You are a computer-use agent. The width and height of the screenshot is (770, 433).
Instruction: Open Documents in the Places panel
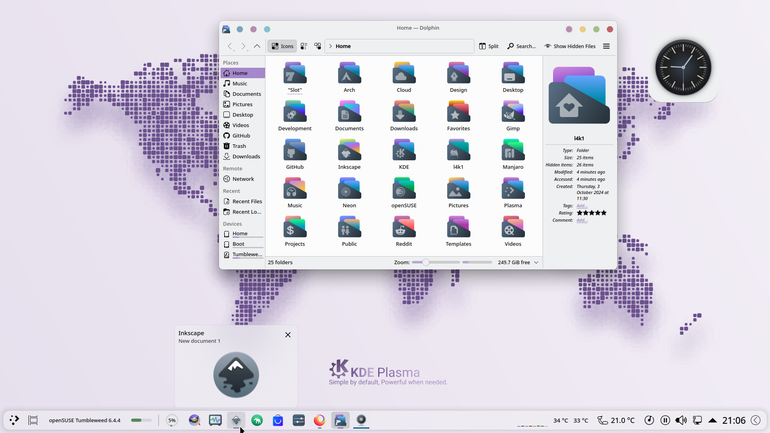tap(243, 94)
